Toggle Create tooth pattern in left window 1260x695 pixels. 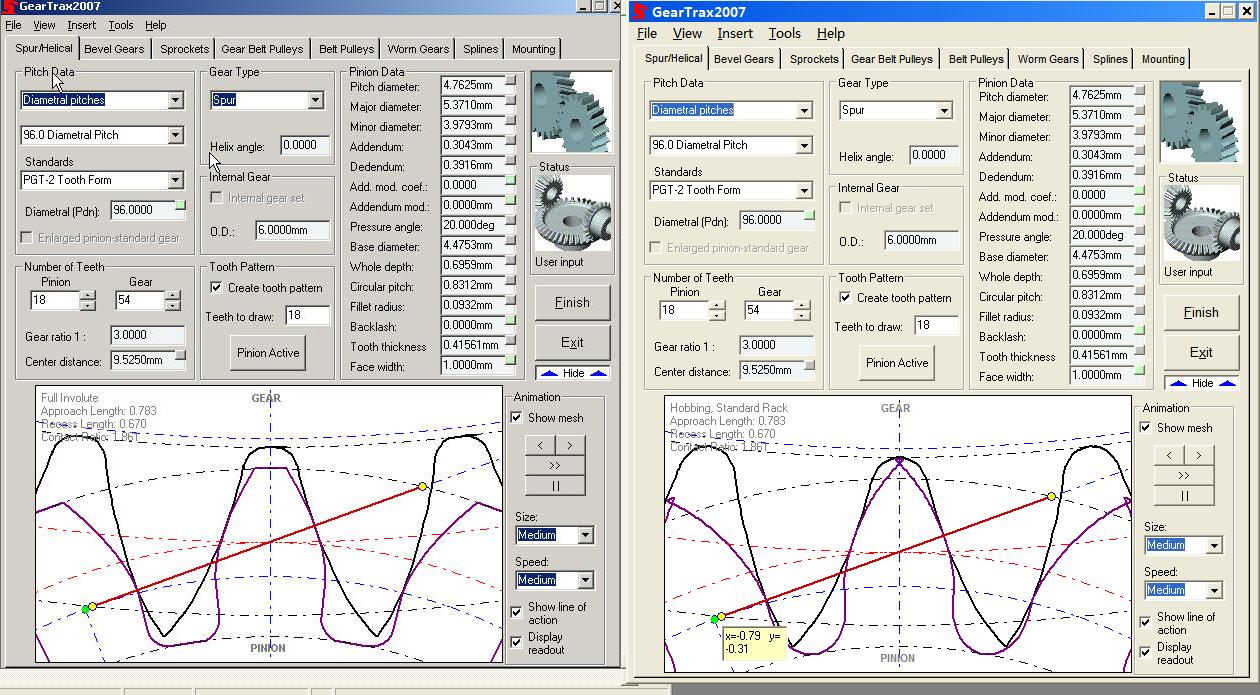click(217, 288)
